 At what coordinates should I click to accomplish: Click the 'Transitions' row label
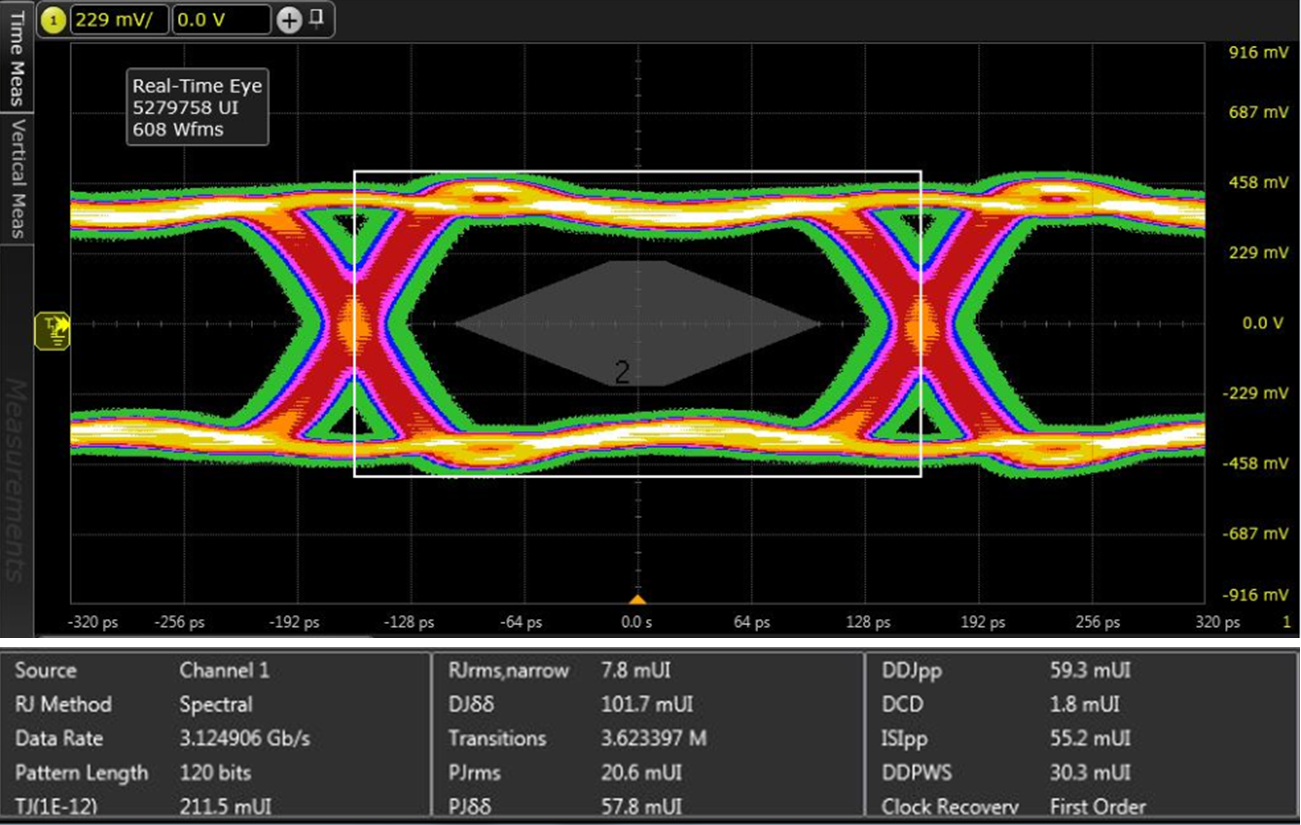click(497, 738)
